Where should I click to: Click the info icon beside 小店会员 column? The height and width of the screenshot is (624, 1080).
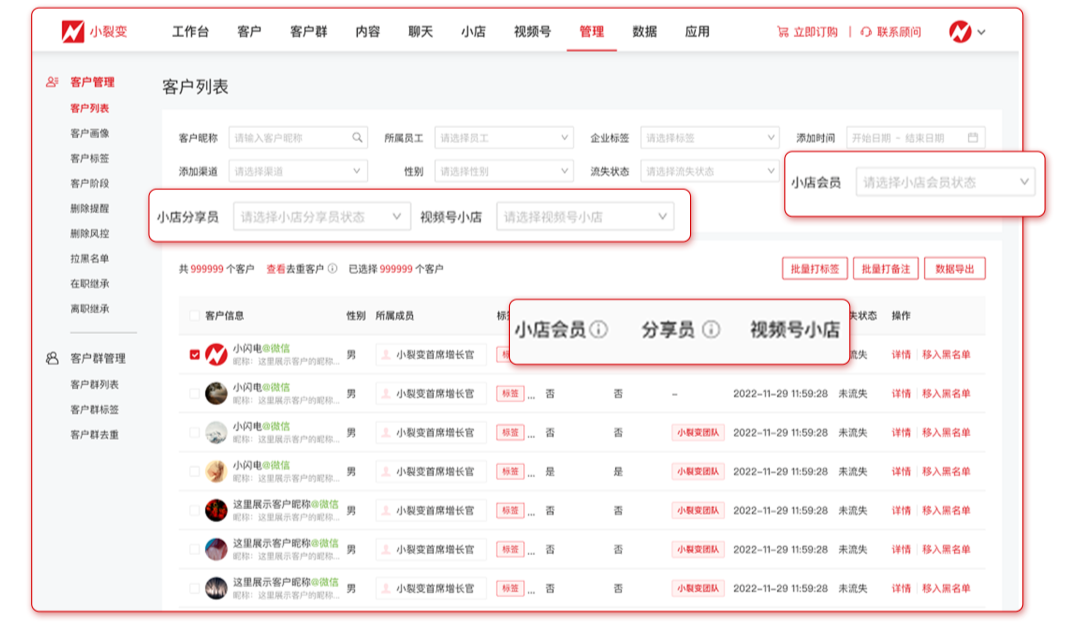pyautogui.click(x=598, y=329)
